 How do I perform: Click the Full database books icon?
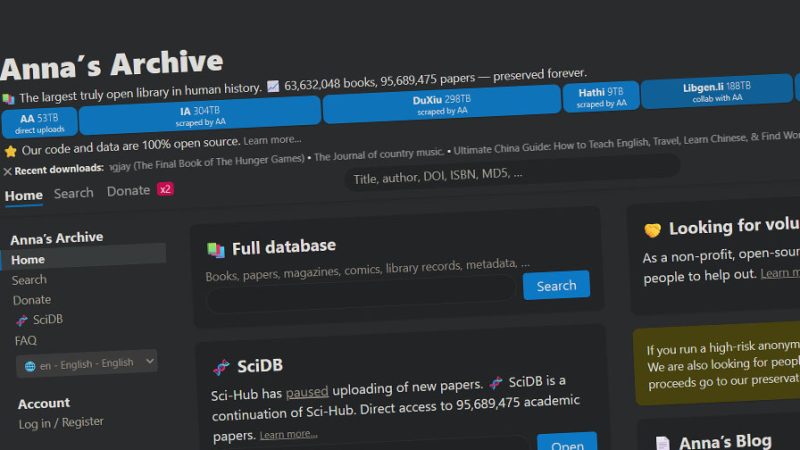point(216,250)
